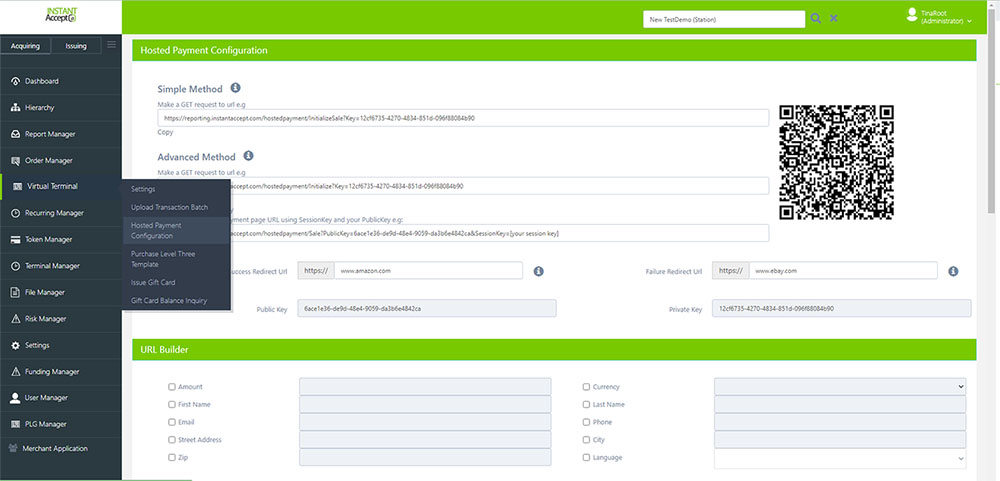Tick the Email checkbox

(x=172, y=422)
